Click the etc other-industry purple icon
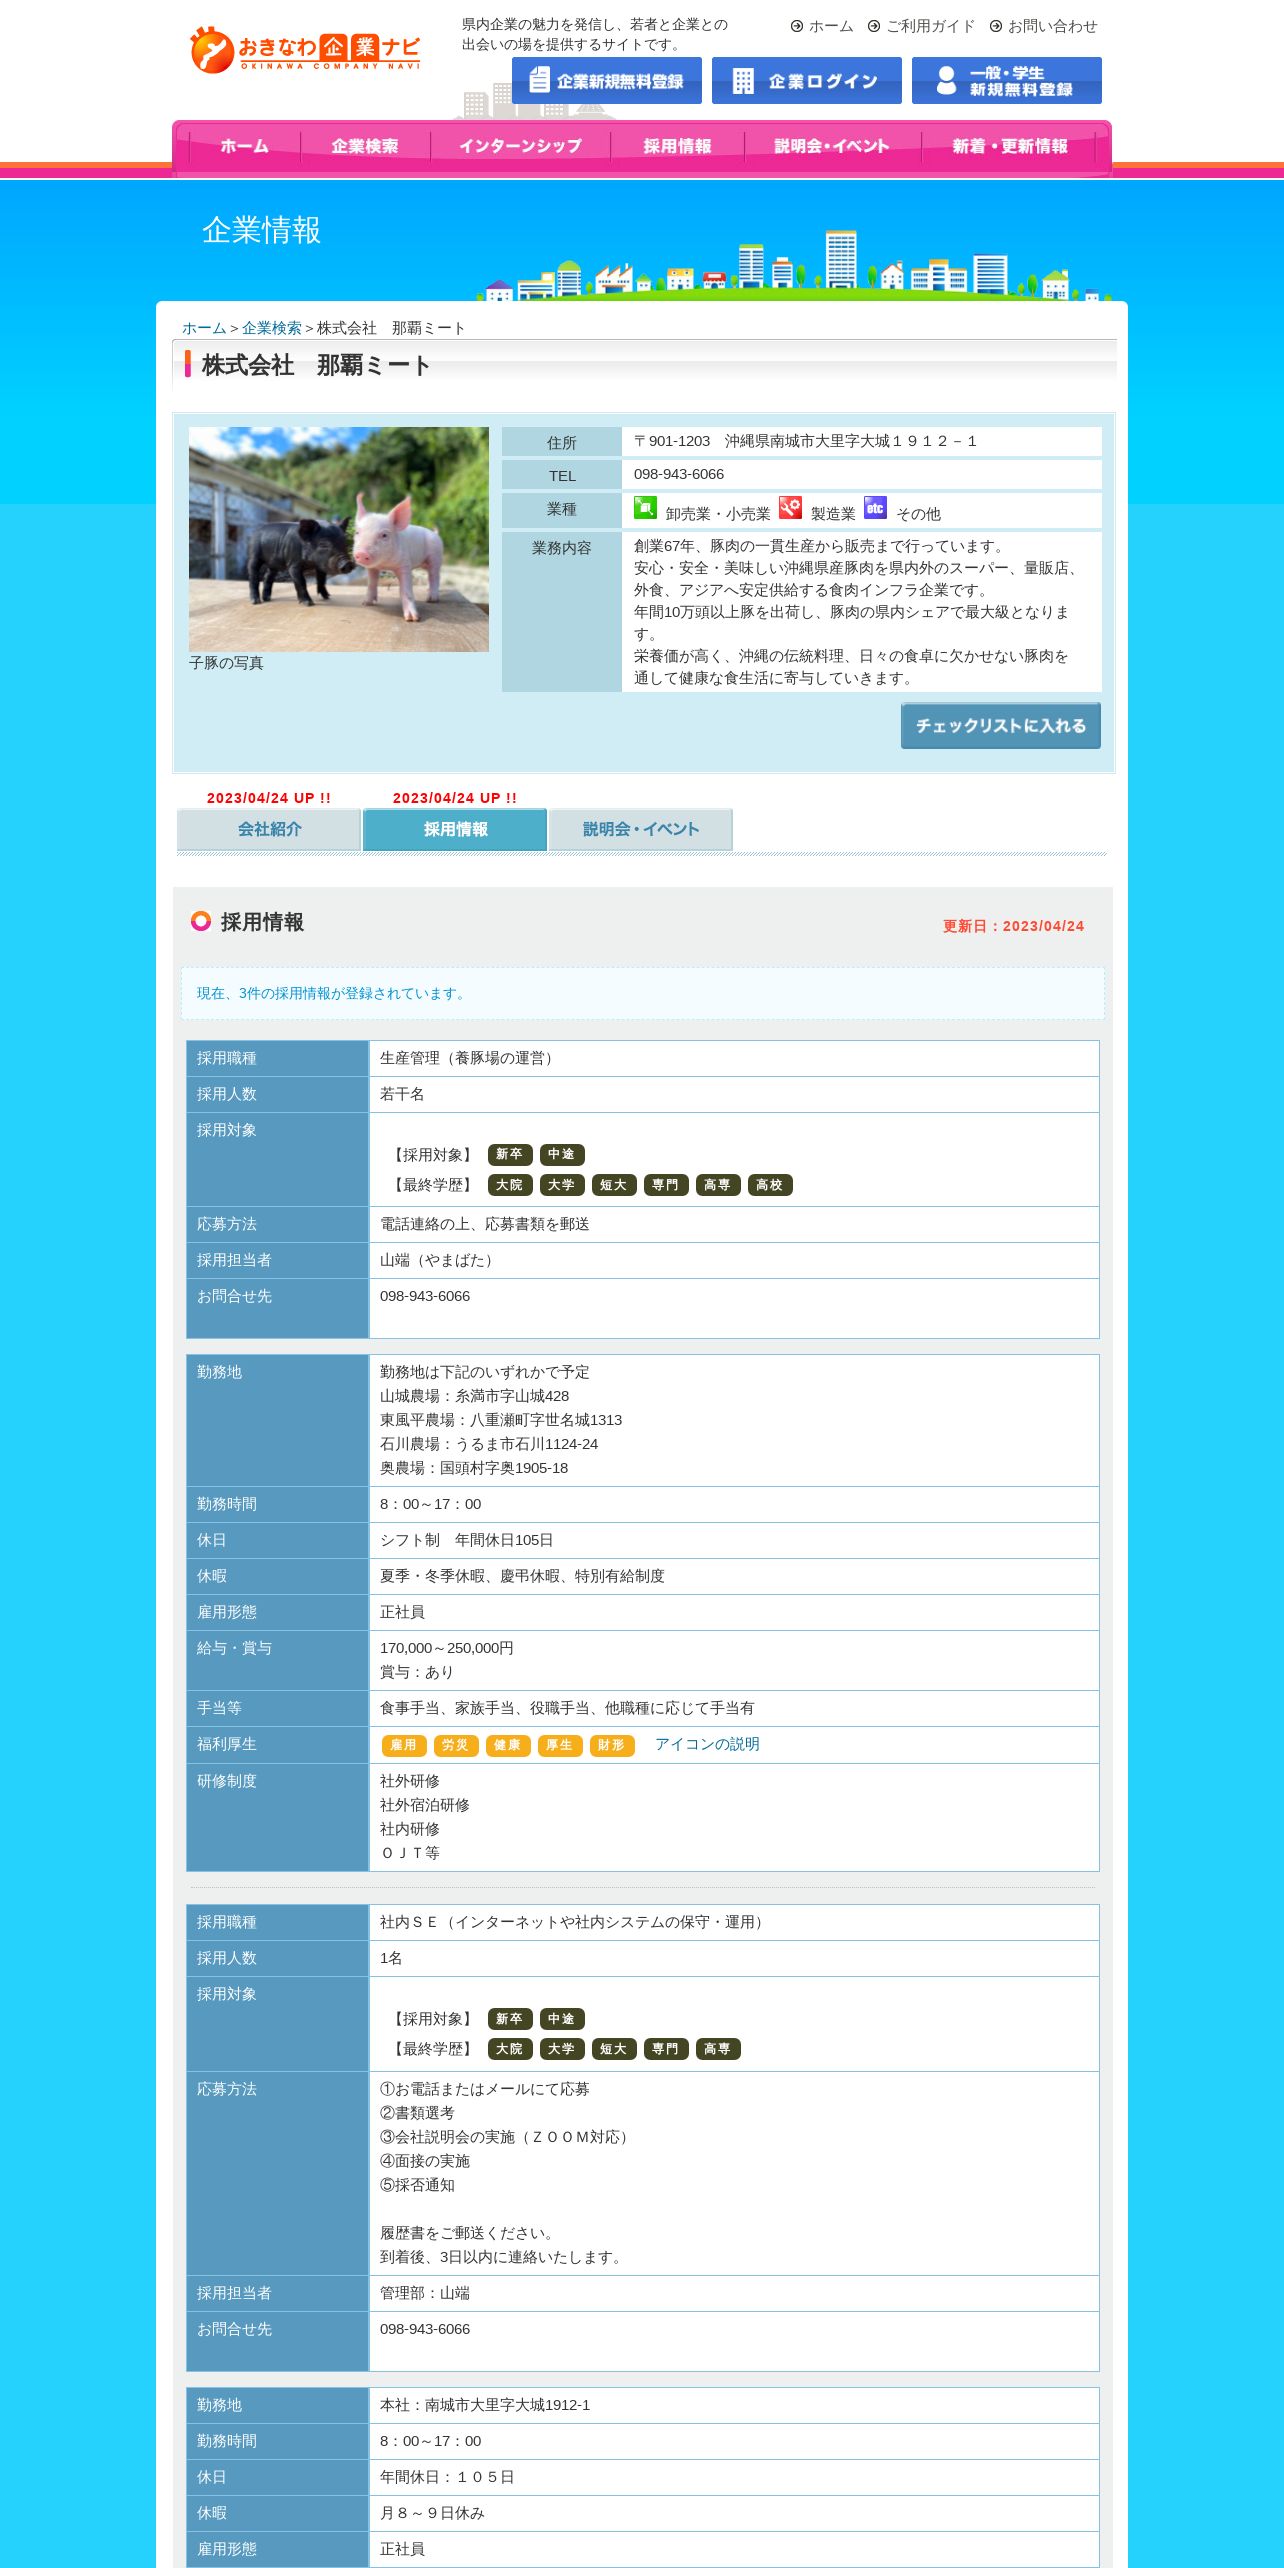Image resolution: width=1284 pixels, height=2568 pixels. tap(875, 508)
